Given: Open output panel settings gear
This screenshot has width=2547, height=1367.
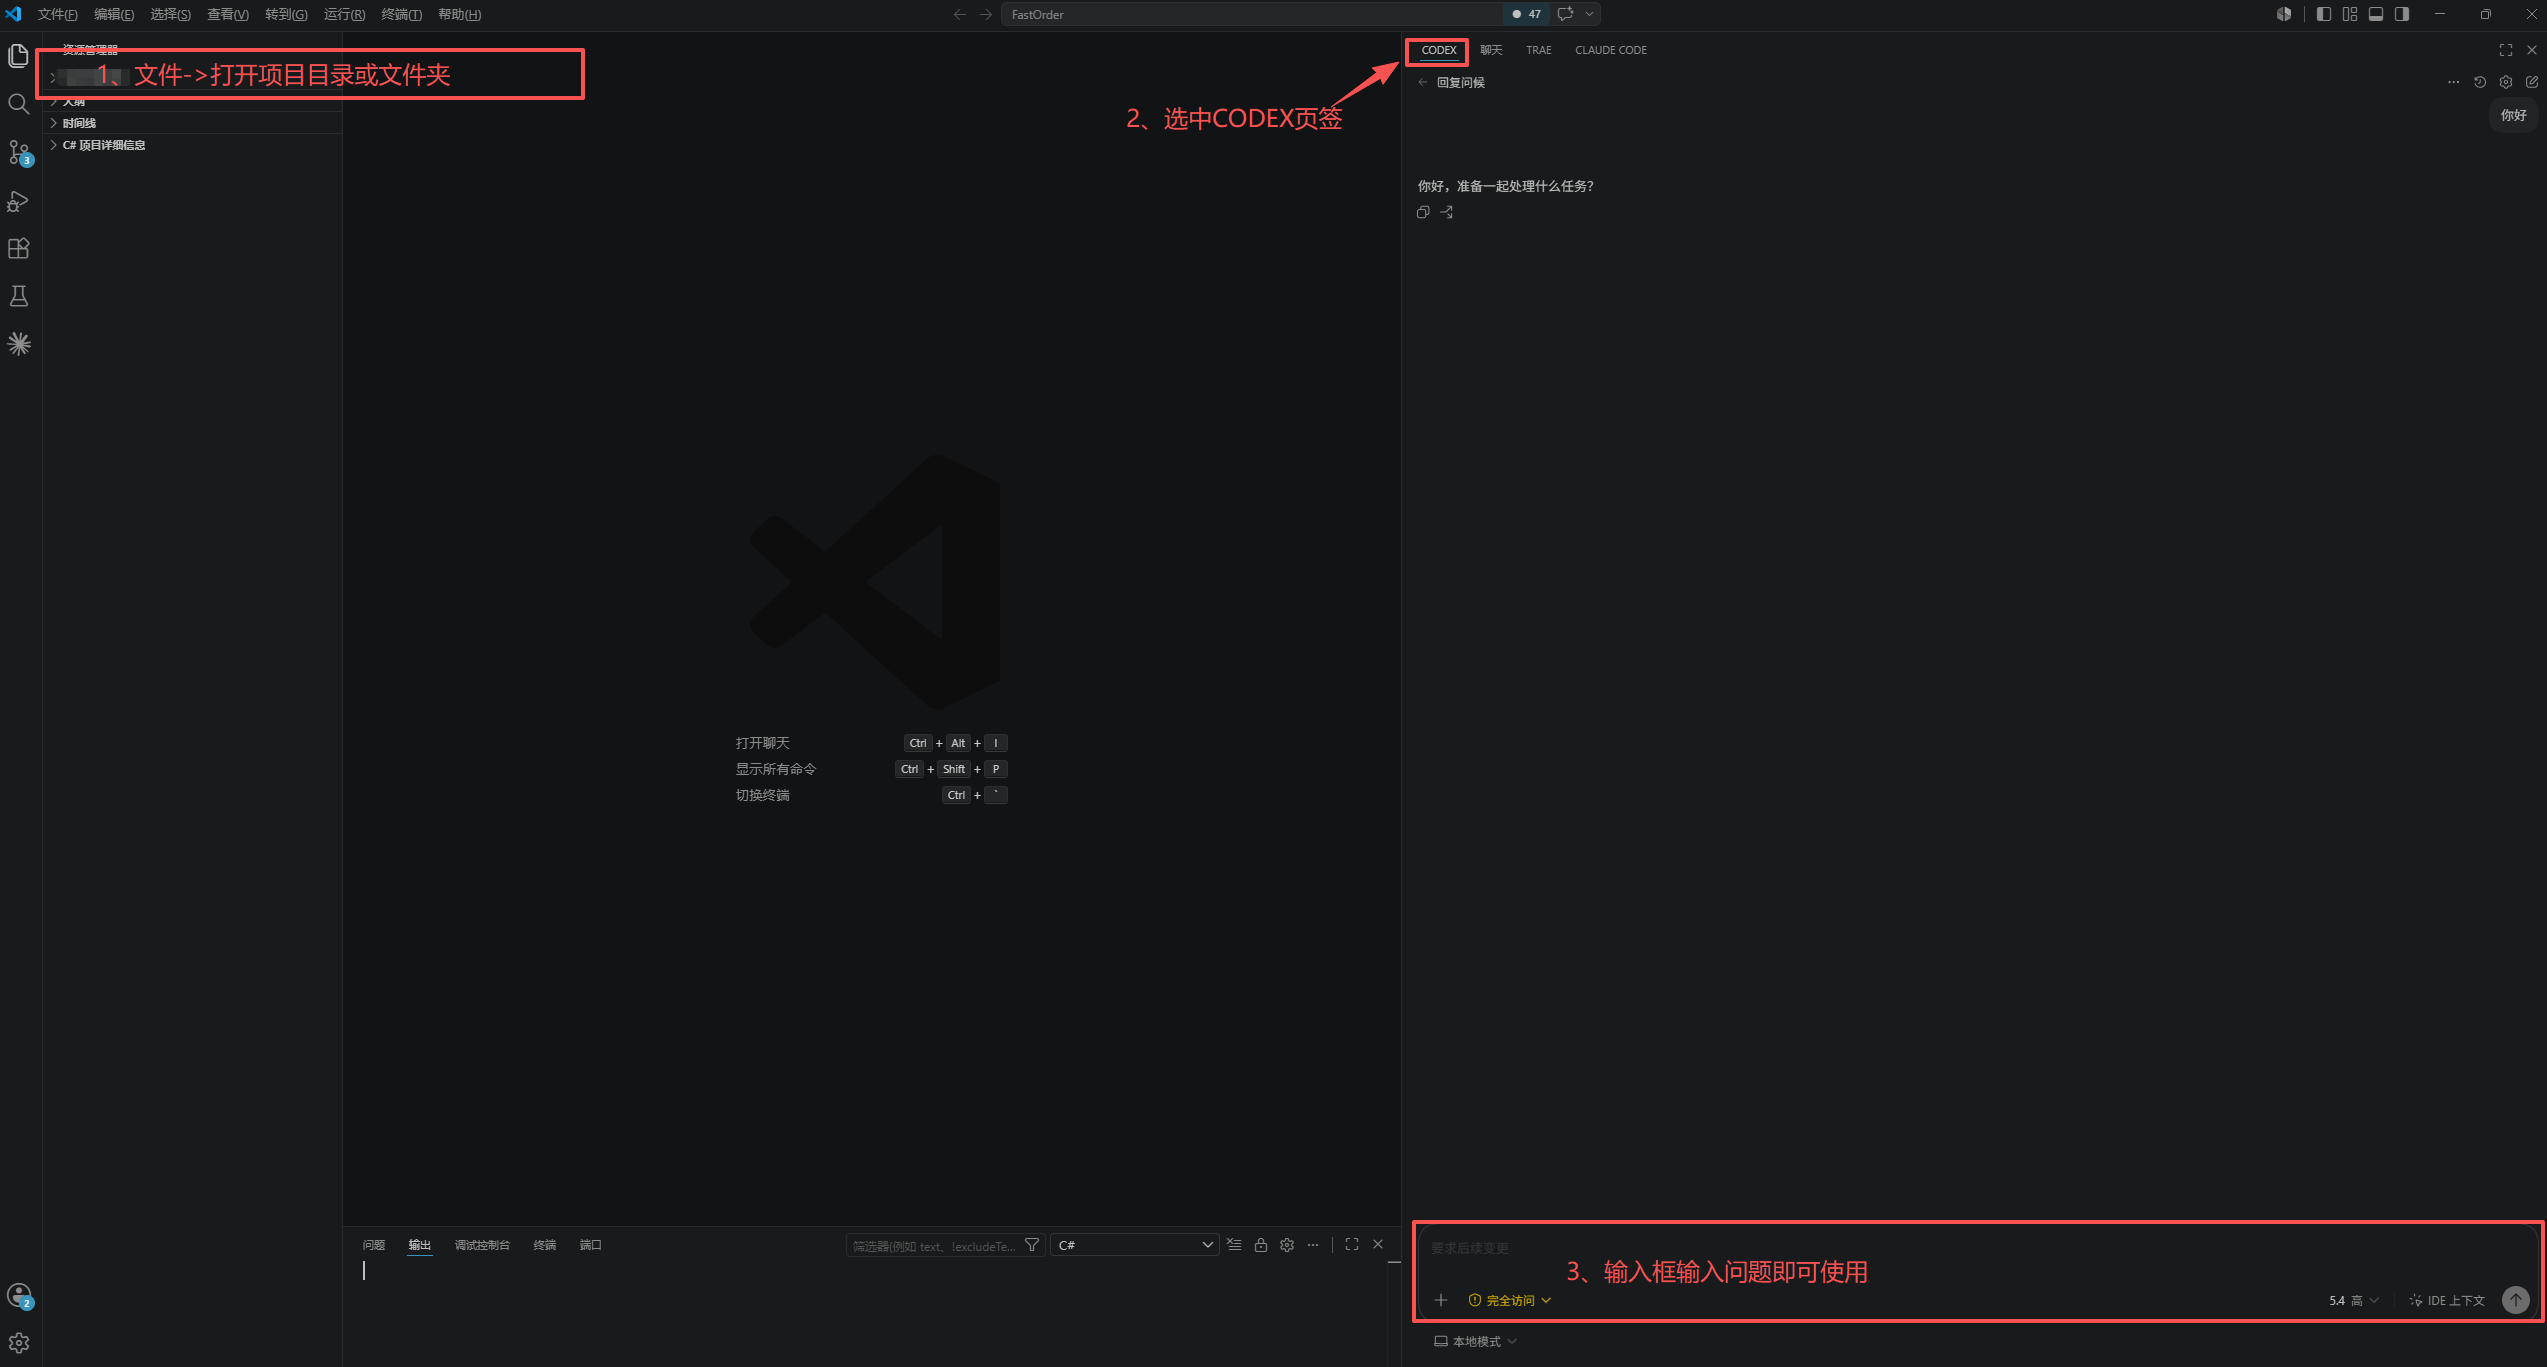Looking at the screenshot, I should click(x=1287, y=1245).
